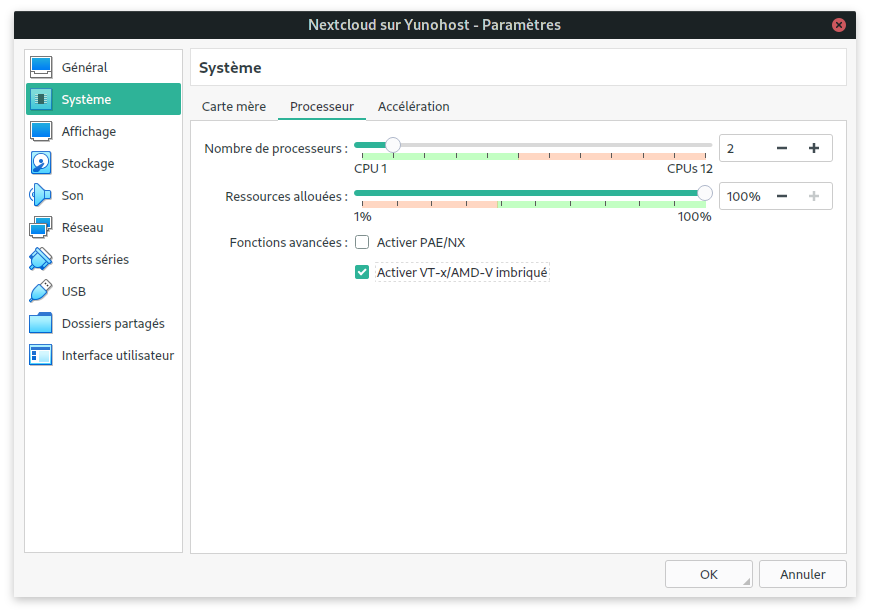Viewport: 870px width, 614px height.
Task: Open the Réseau settings label
Action: click(x=83, y=227)
